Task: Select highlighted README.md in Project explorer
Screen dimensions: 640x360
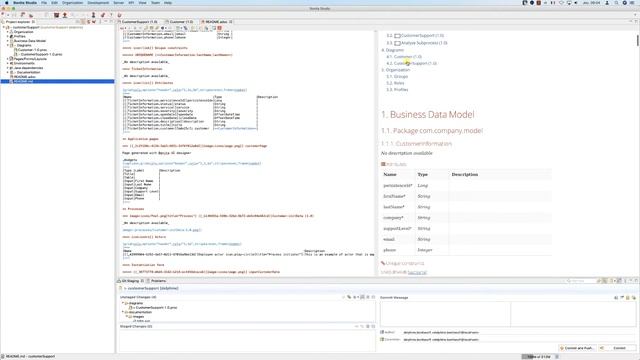Action: tap(57, 81)
